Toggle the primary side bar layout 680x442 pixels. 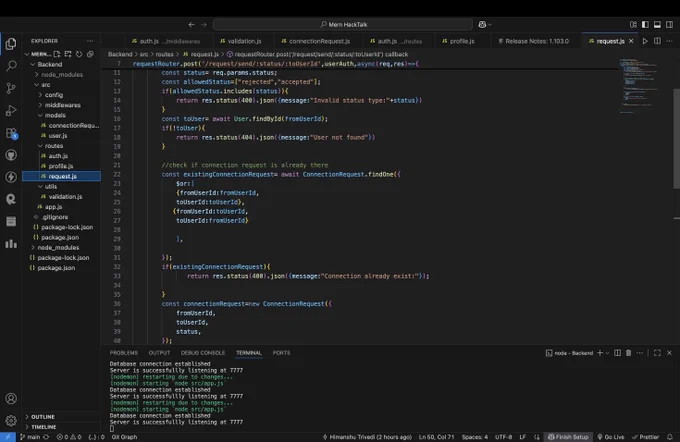(645, 25)
